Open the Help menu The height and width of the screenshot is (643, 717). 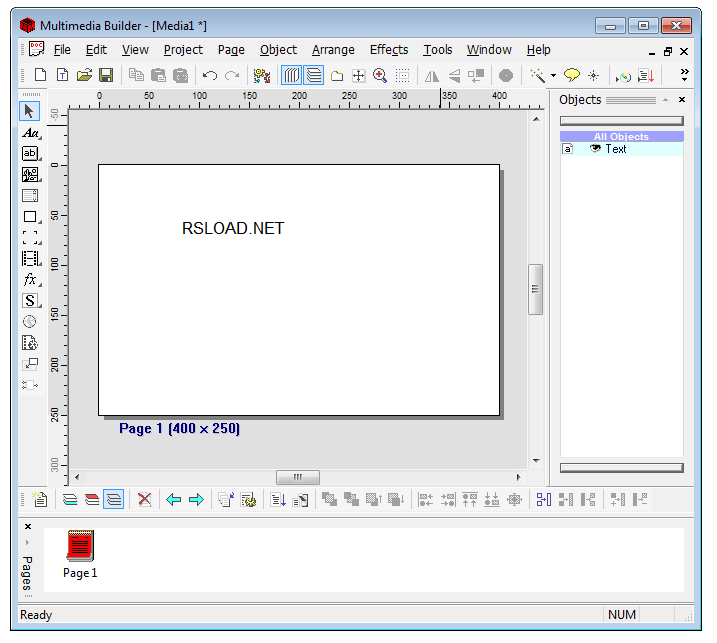pos(538,49)
